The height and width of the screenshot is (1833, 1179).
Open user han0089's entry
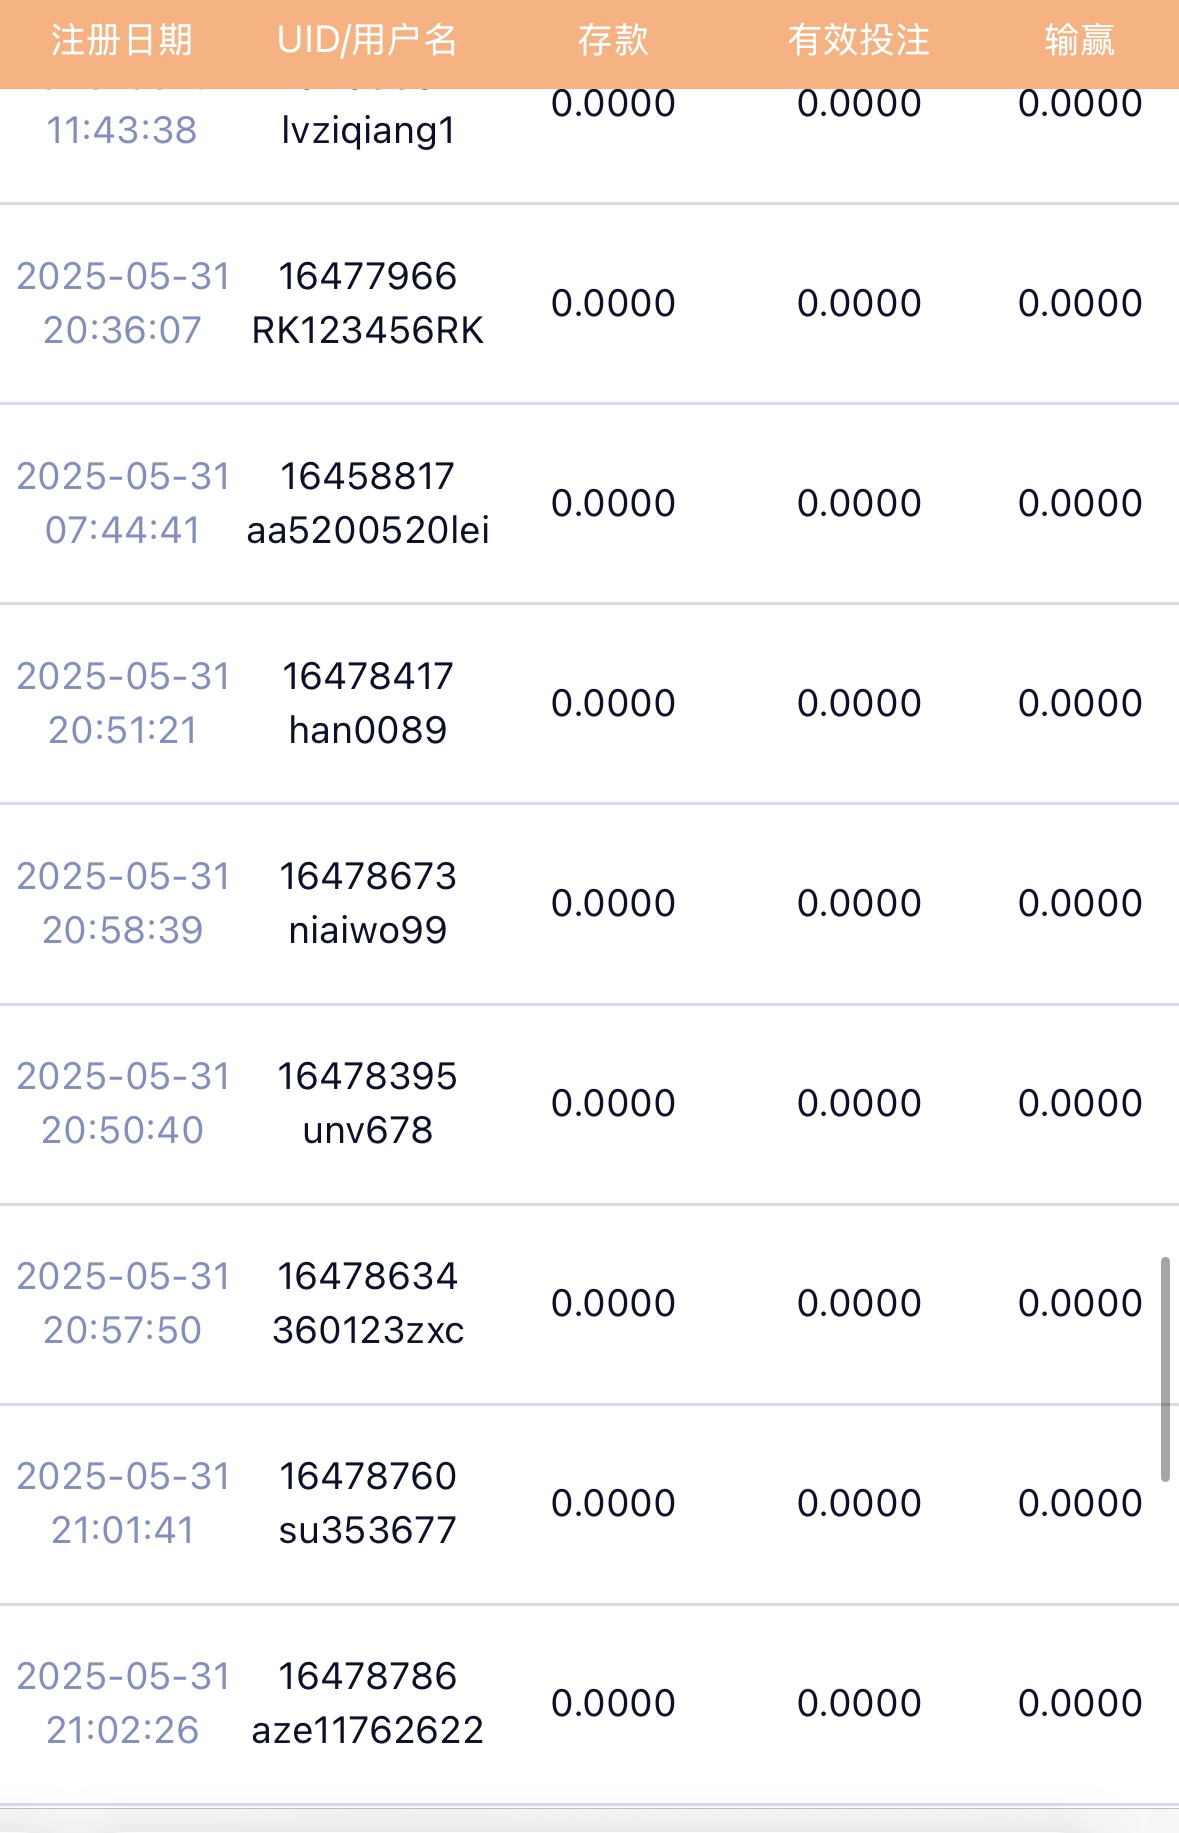[x=368, y=730]
